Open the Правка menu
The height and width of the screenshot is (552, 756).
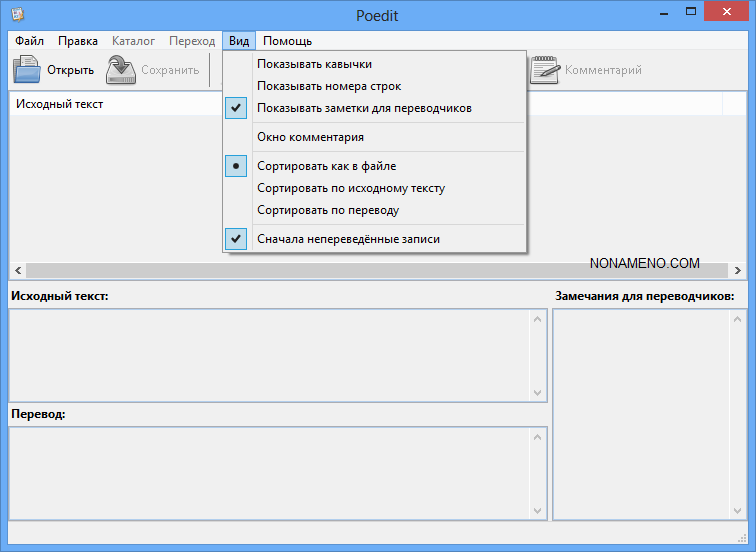point(78,41)
